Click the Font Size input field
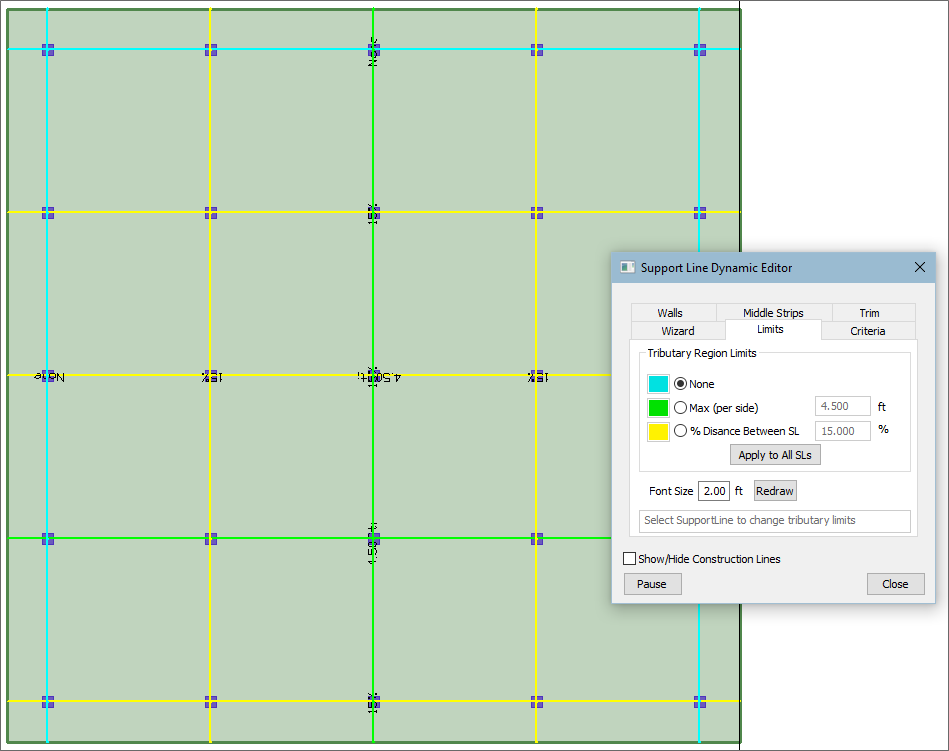The image size is (949, 751). [x=714, y=491]
